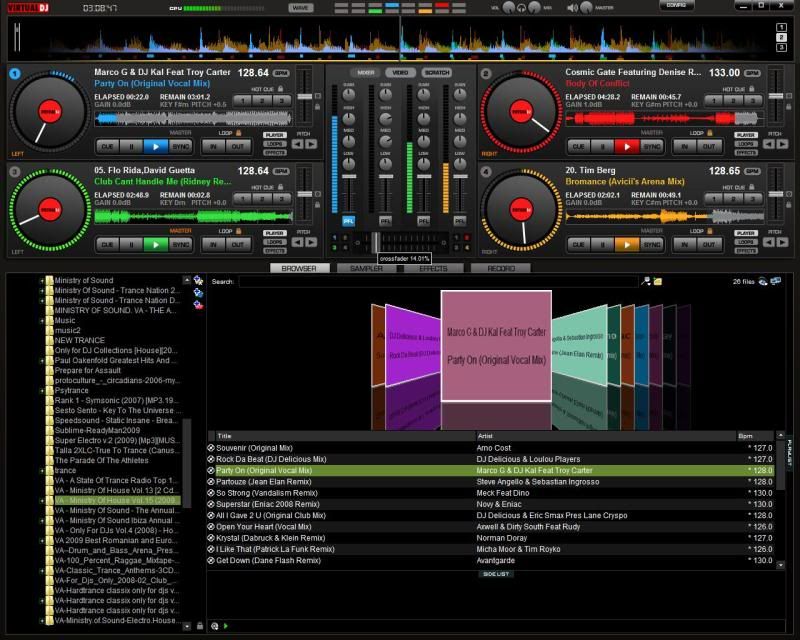Expand the Psytrance folder
This screenshot has width=800, height=640.
42,390
